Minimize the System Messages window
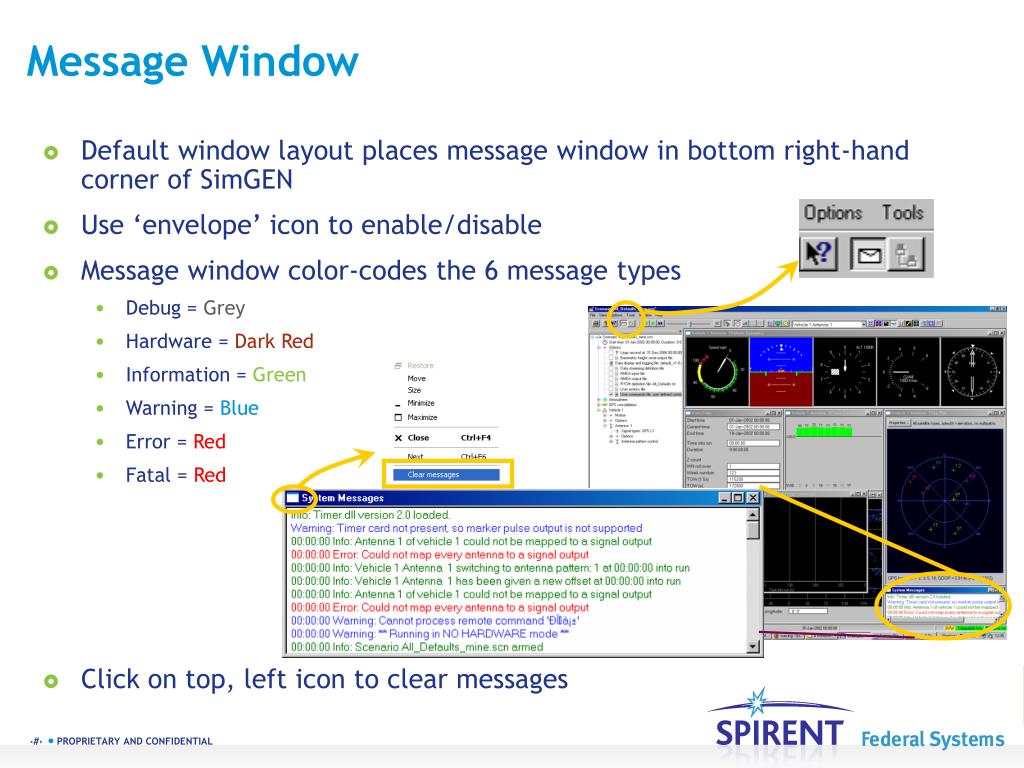Image resolution: width=1024 pixels, height=768 pixels. pyautogui.click(x=725, y=498)
